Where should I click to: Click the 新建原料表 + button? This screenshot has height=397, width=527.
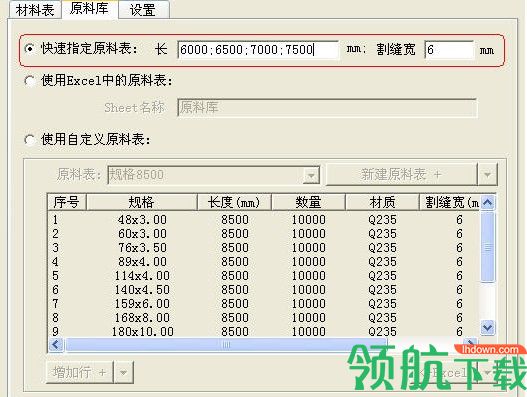click(x=401, y=174)
